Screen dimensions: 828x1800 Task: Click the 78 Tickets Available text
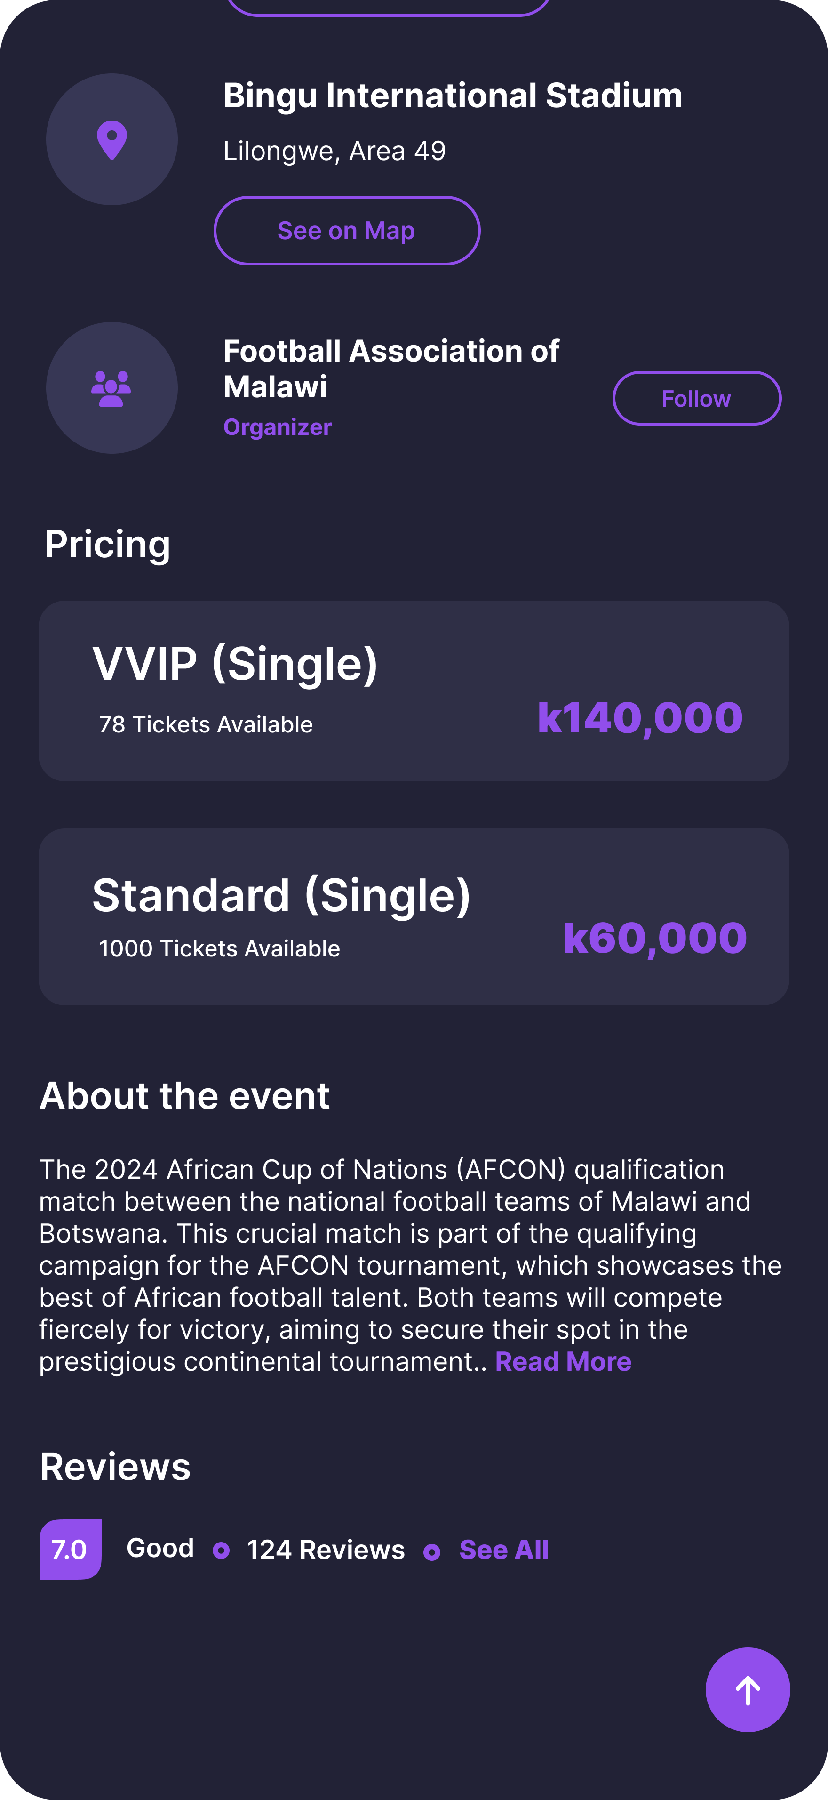[206, 725]
